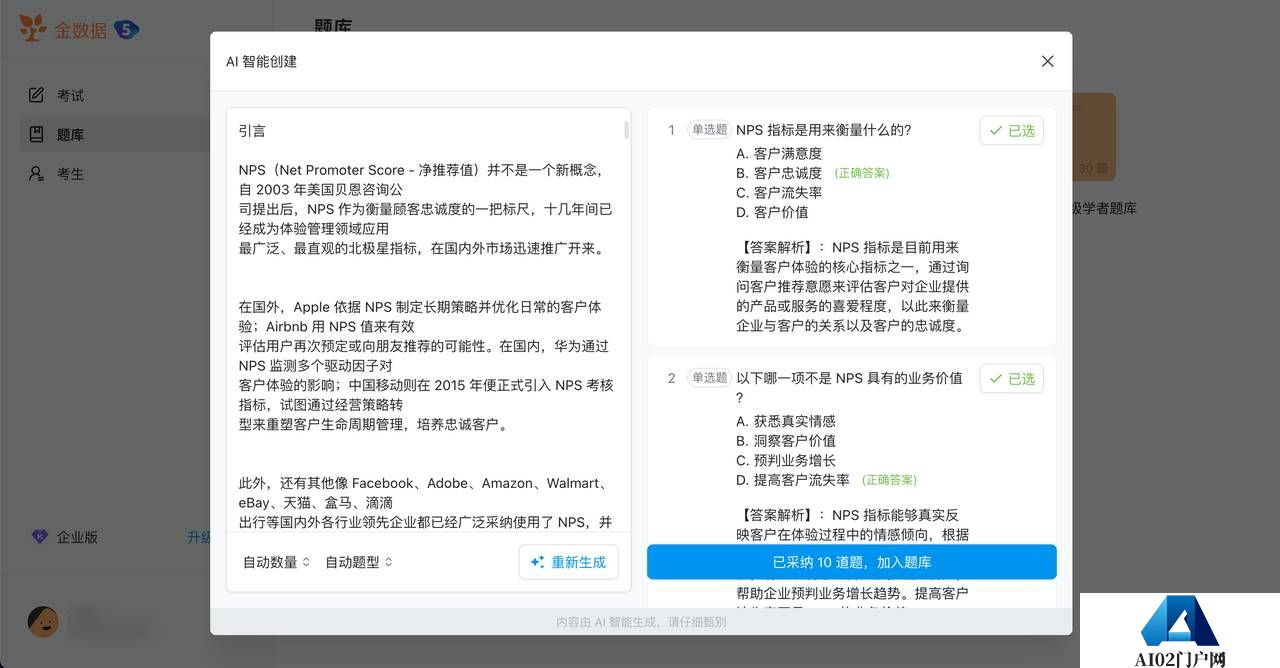Select option D. 提高客户流失率
1280x668 pixels.
793,480
